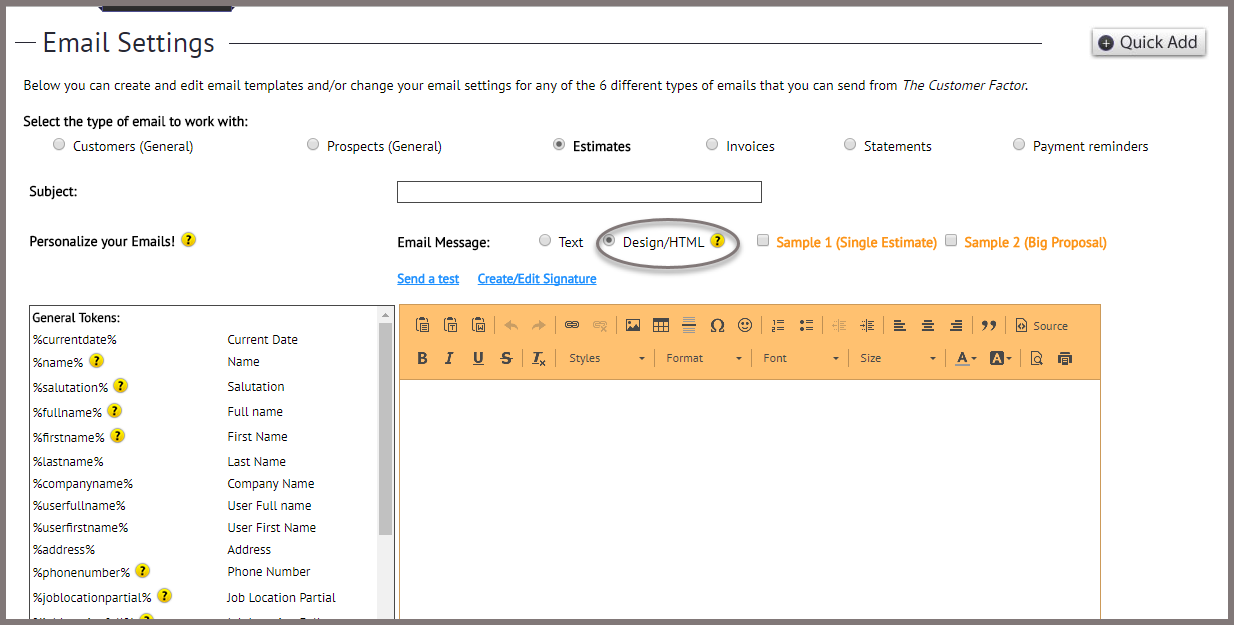
Task: Insert a hyperlink with the Link icon
Action: [572, 325]
